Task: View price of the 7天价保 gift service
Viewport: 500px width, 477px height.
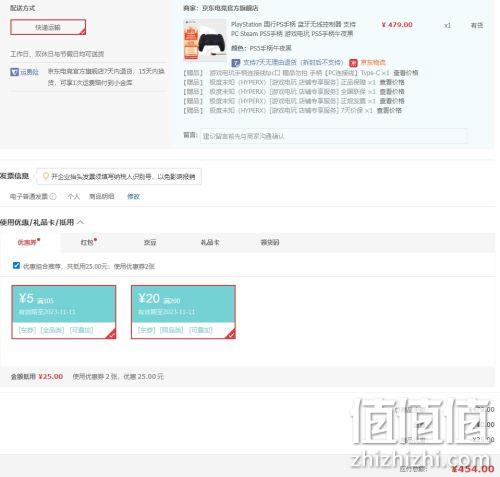Action: point(389,110)
